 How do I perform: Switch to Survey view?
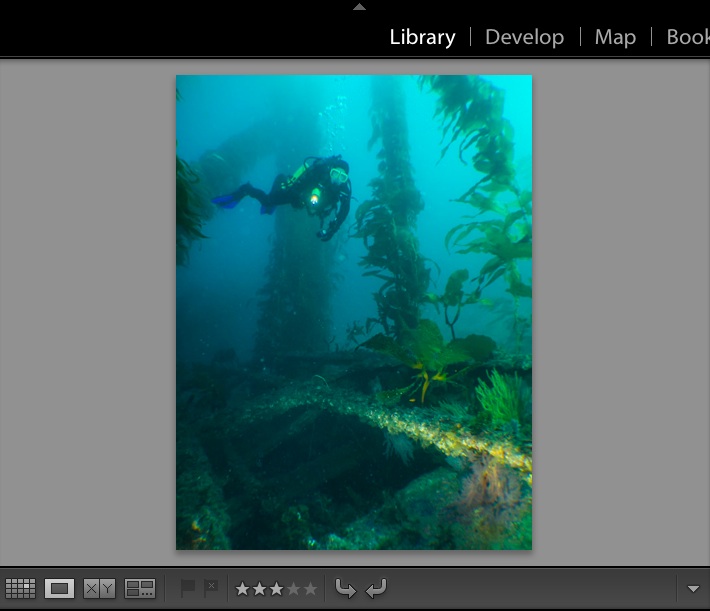coord(140,589)
